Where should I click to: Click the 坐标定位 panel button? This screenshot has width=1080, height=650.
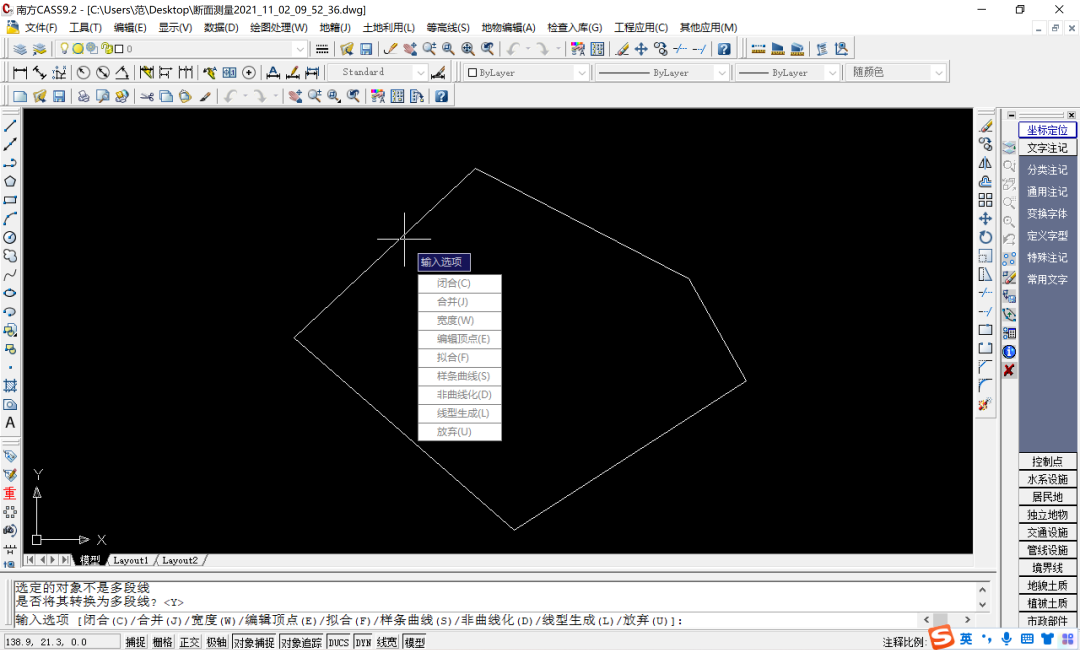coord(1047,130)
